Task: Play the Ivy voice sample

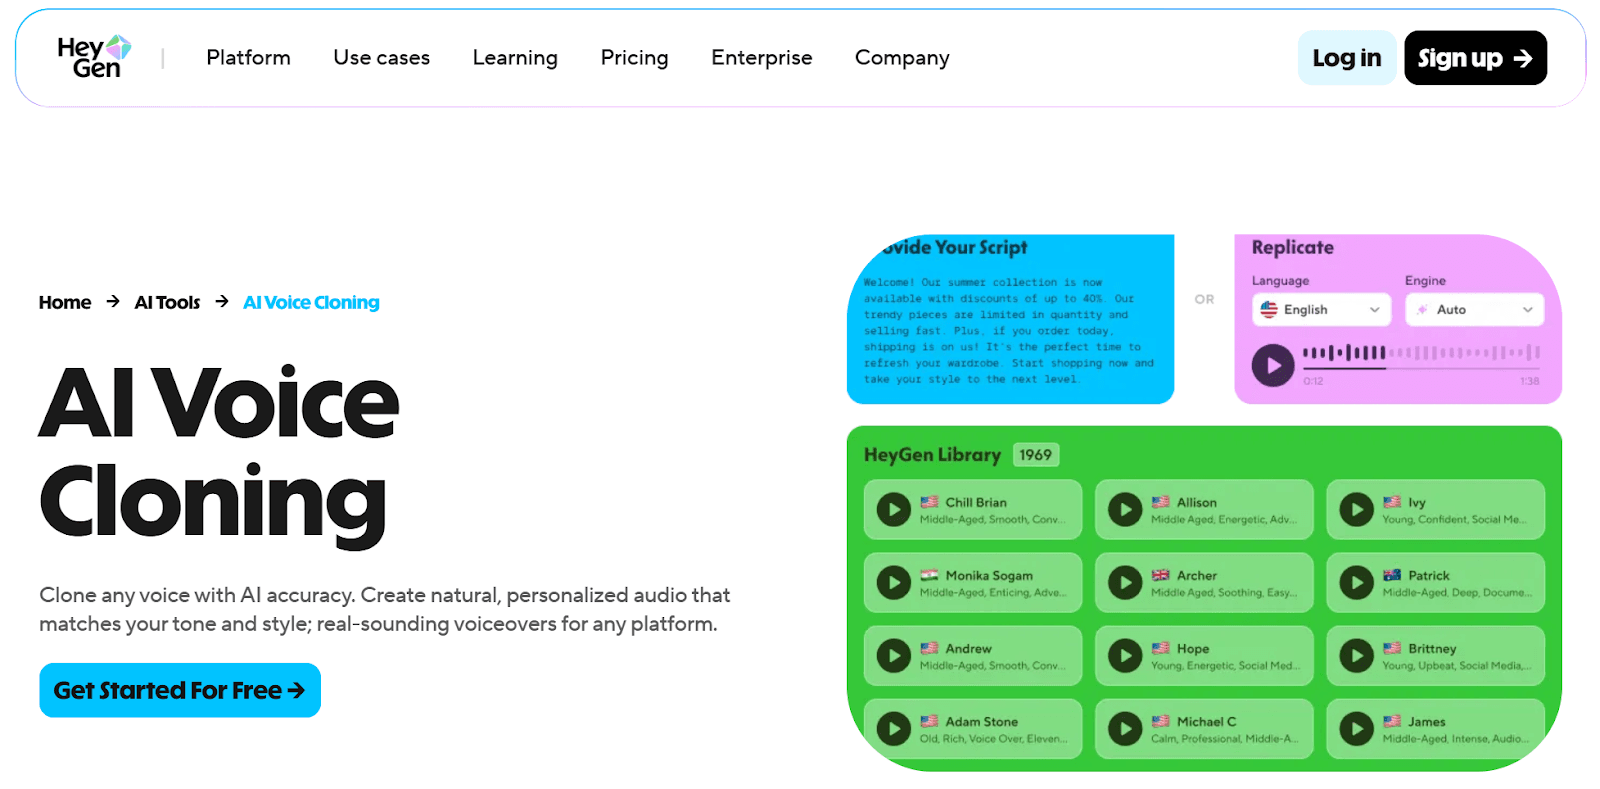Action: [x=1356, y=510]
